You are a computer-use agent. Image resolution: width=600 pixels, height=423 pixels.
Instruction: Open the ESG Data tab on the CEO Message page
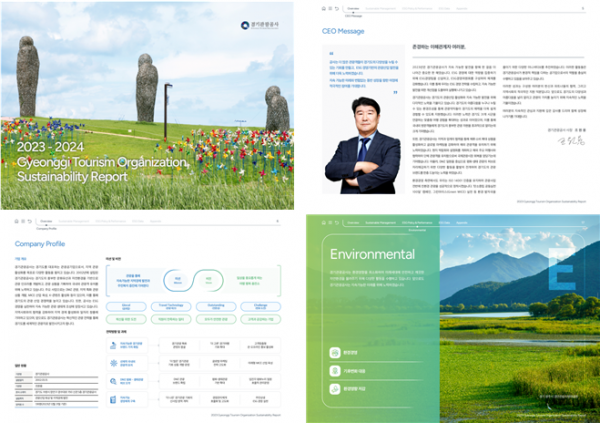click(444, 8)
